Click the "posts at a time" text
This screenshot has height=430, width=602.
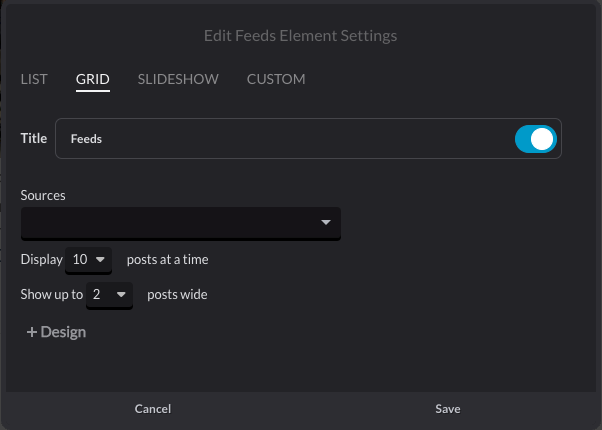click(x=167, y=260)
